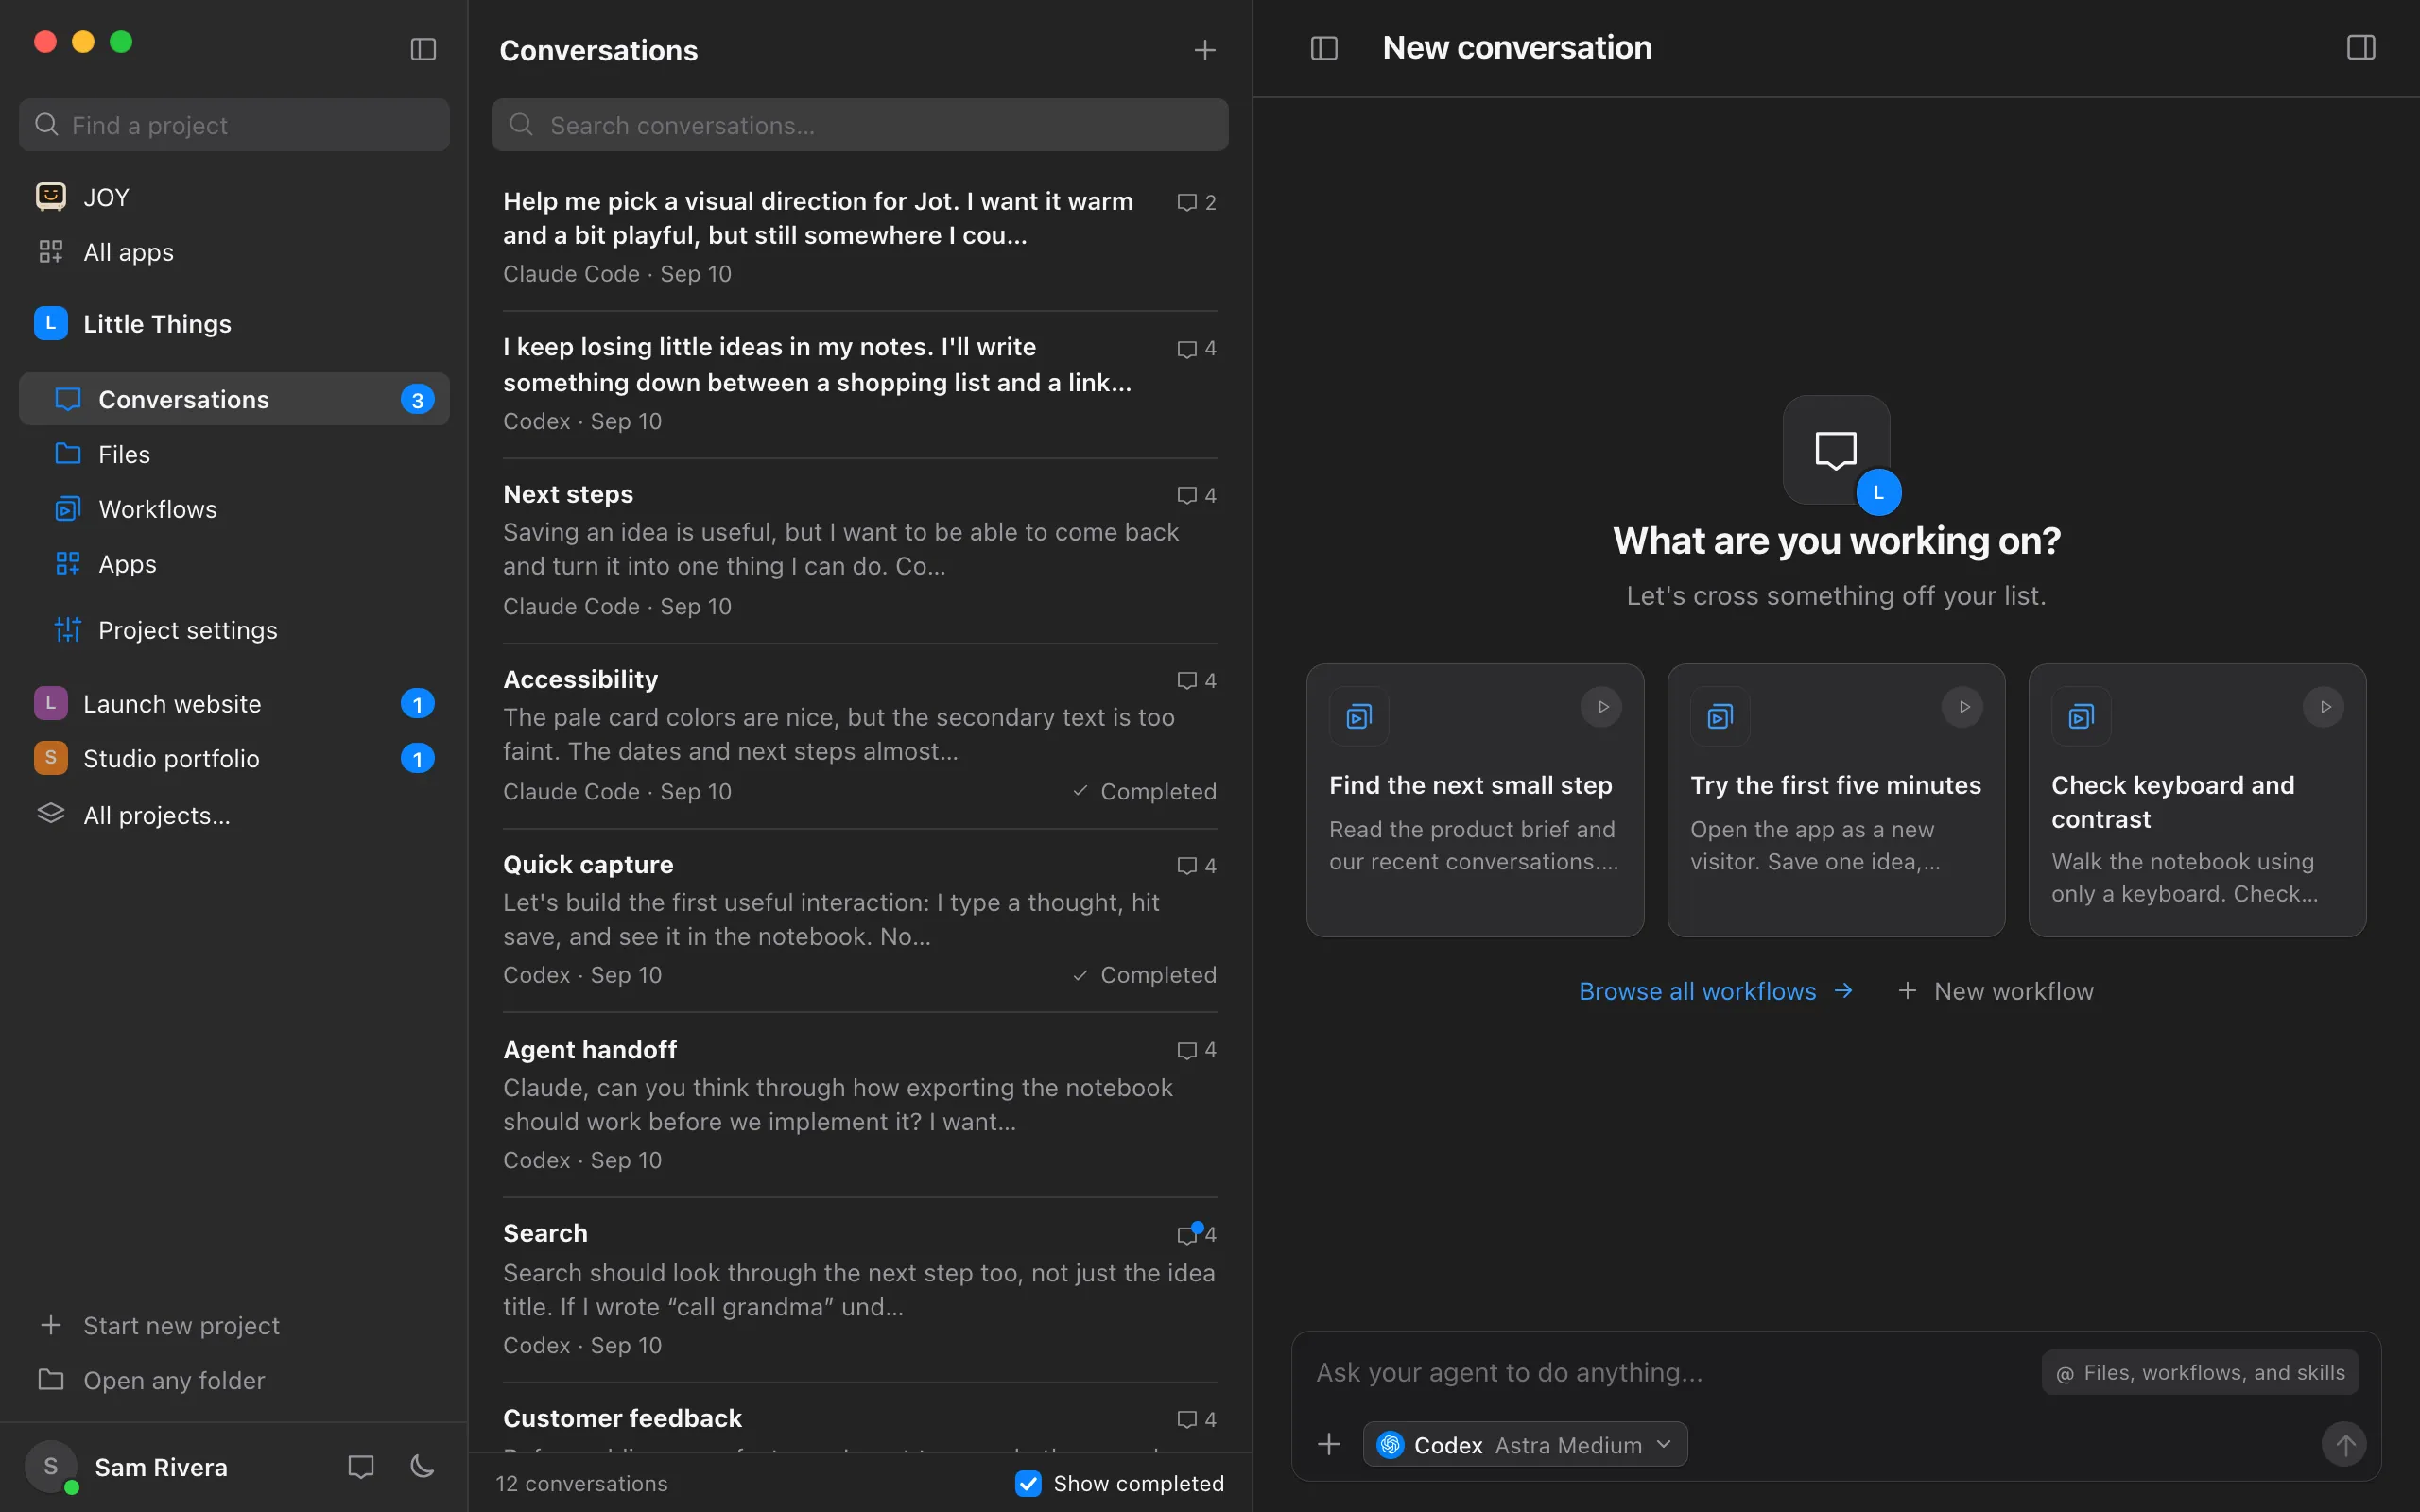Open the Accessibility conversation
This screenshot has height=1512, width=2420.
(860, 735)
